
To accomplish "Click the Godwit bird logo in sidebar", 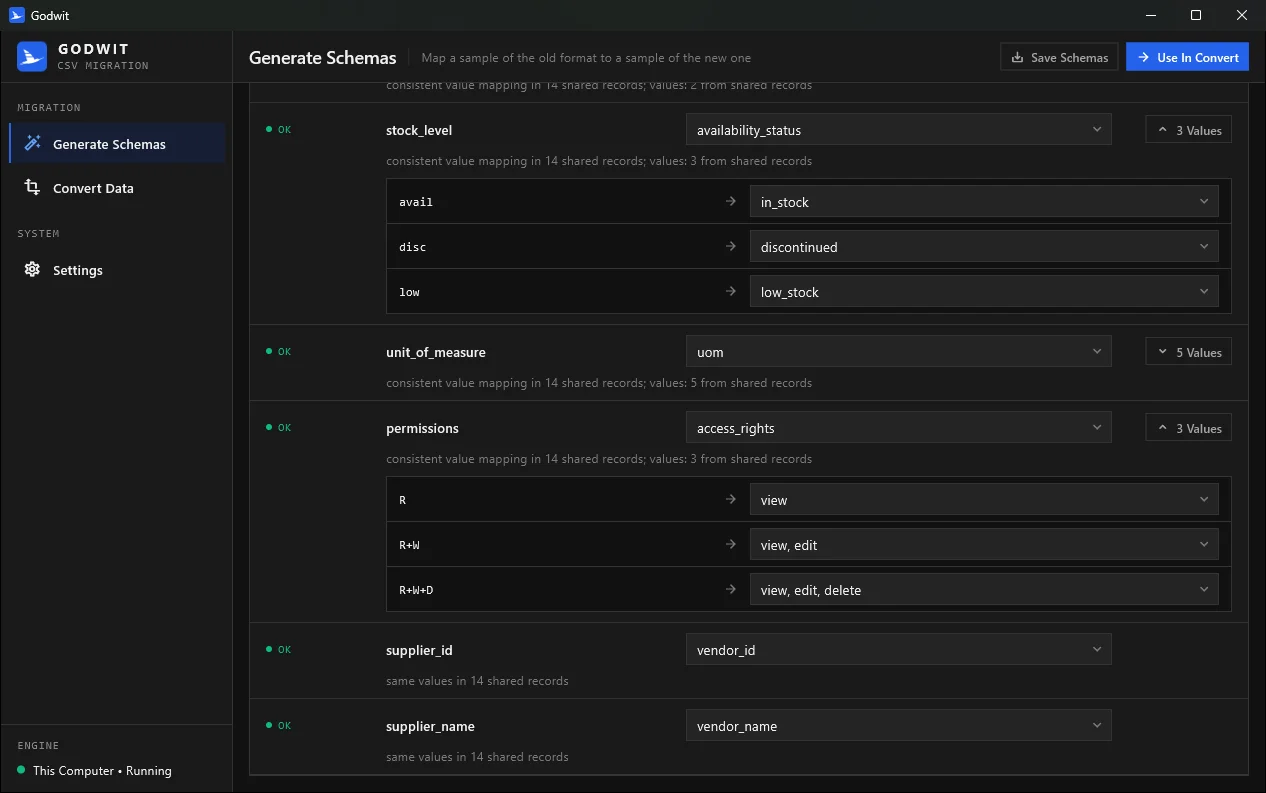I will [x=32, y=57].
